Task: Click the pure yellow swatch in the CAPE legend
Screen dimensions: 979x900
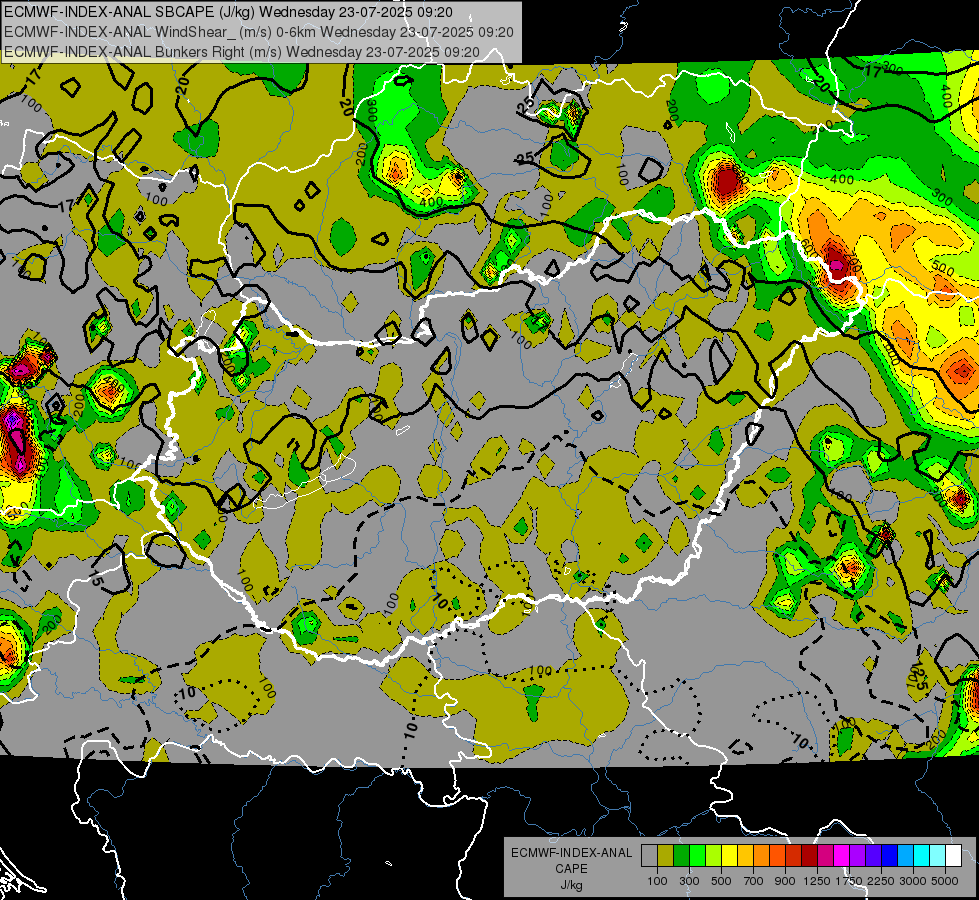Action: pyautogui.click(x=730, y=856)
